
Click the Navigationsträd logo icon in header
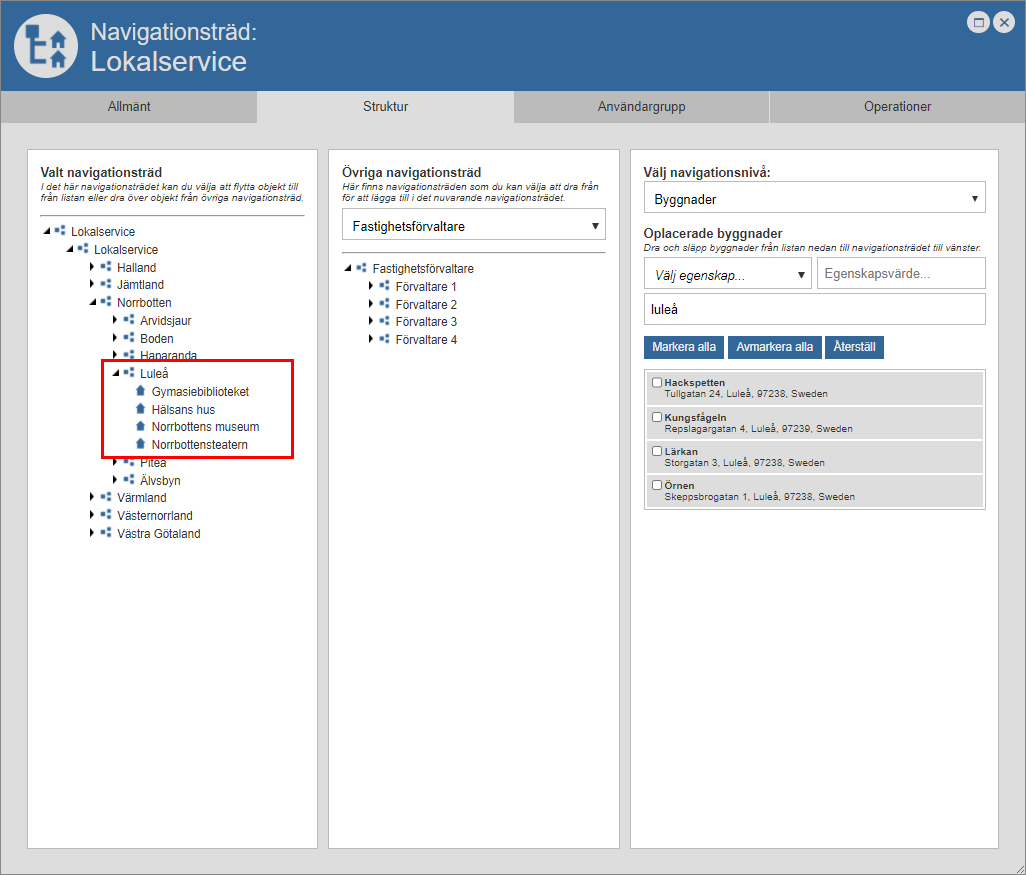[47, 46]
